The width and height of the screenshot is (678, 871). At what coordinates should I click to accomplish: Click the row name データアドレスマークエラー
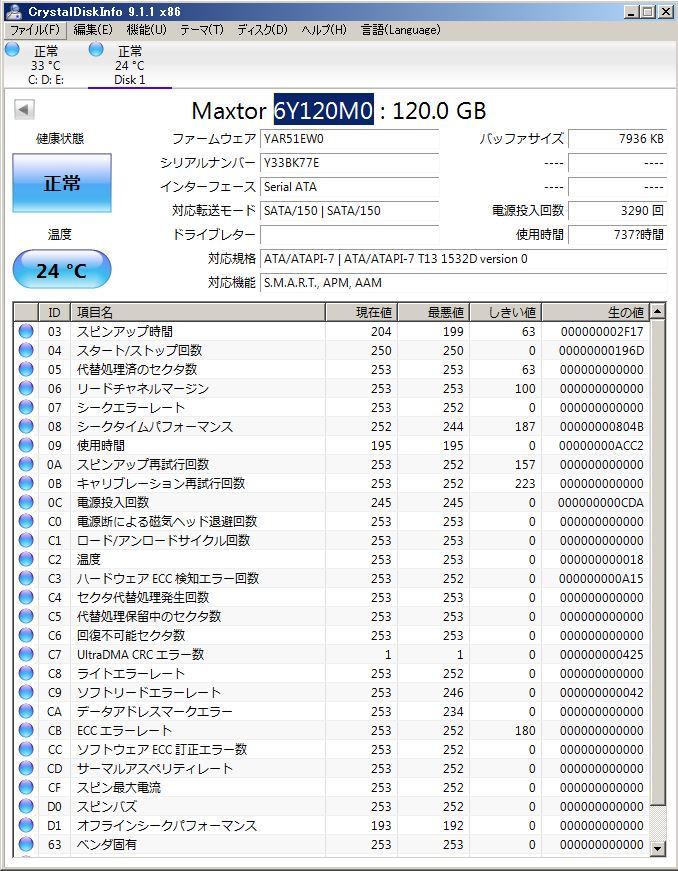(155, 712)
